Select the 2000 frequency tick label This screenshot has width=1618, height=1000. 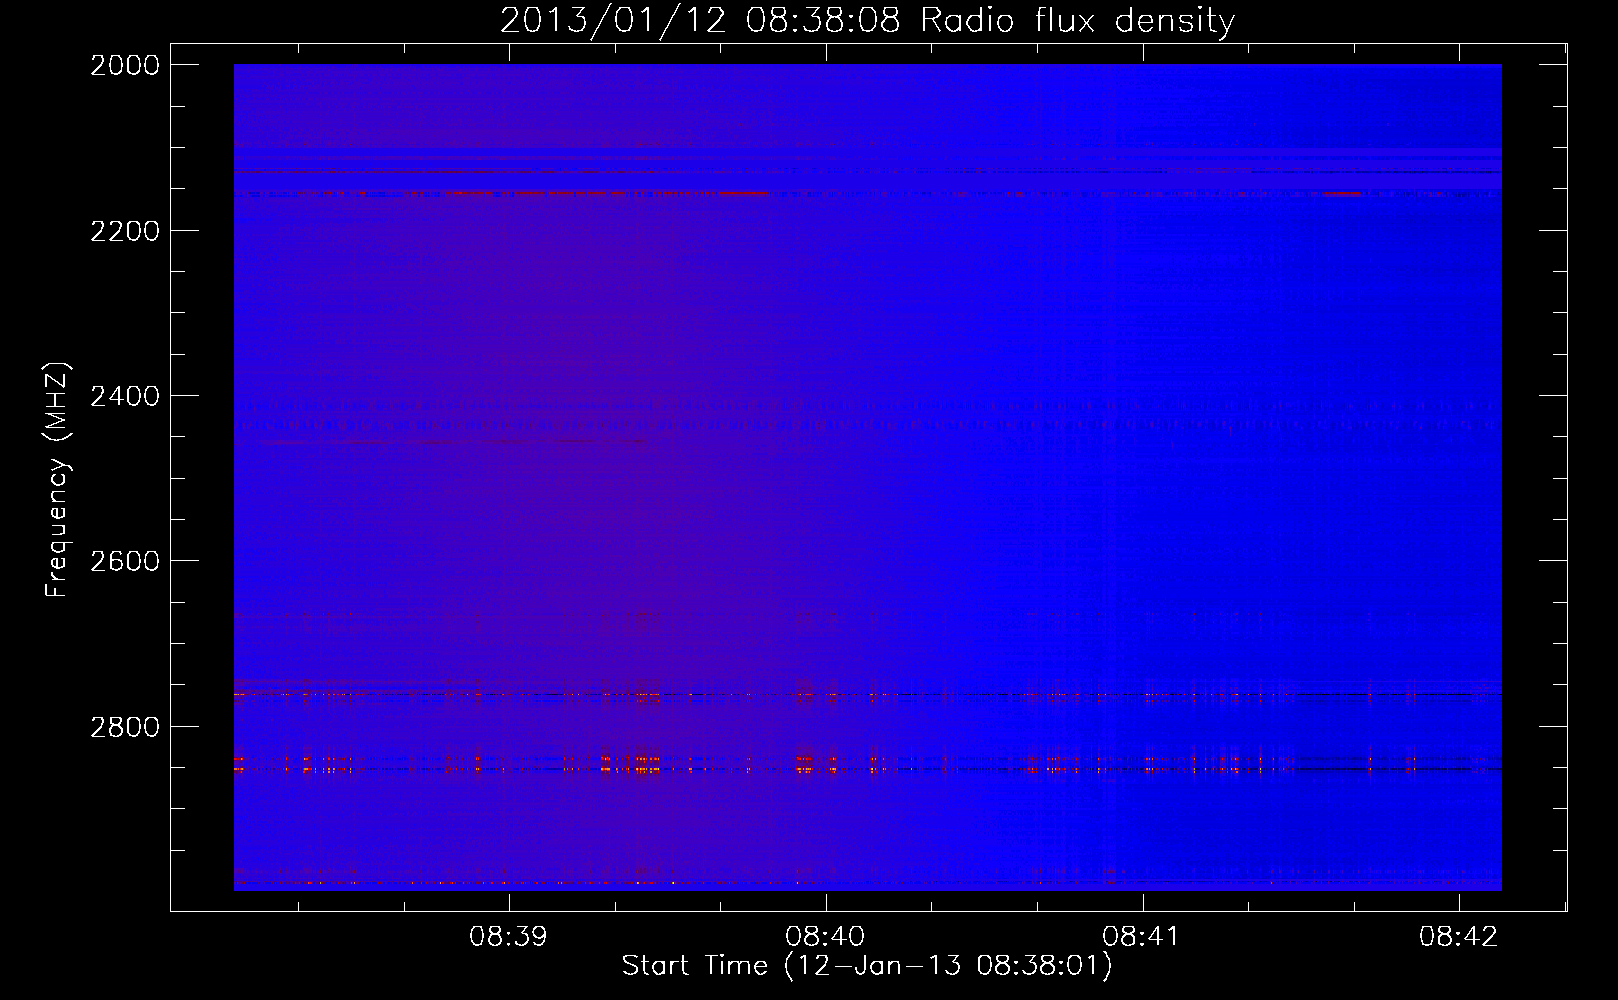pyautogui.click(x=125, y=65)
